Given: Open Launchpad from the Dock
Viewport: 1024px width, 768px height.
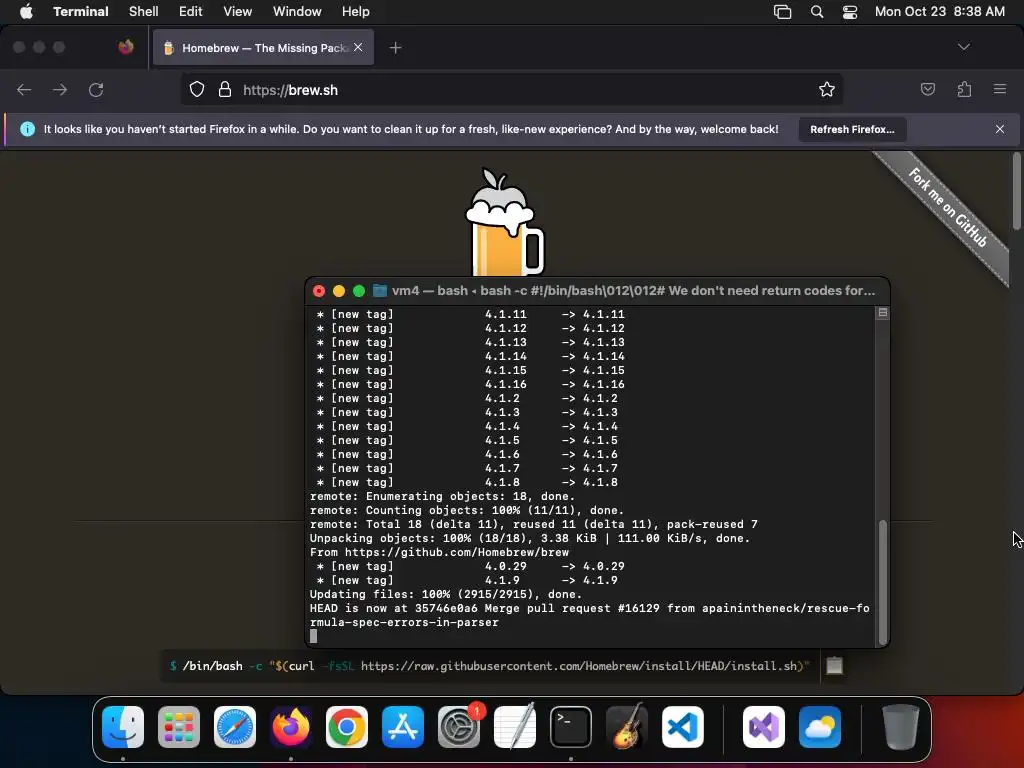Looking at the screenshot, I should [179, 727].
